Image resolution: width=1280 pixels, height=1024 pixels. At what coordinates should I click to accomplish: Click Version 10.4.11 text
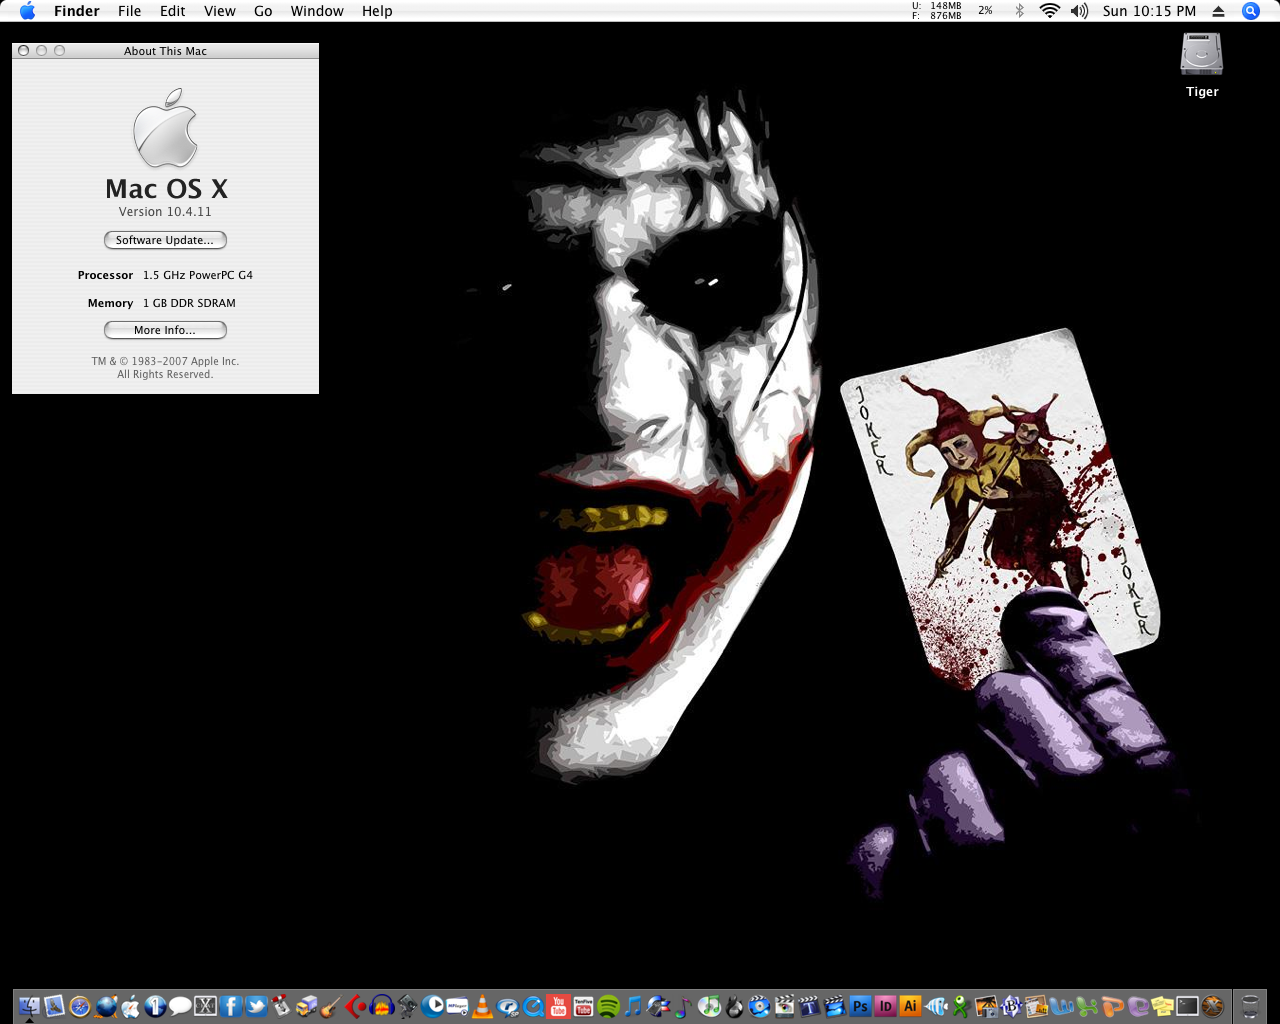pos(165,212)
